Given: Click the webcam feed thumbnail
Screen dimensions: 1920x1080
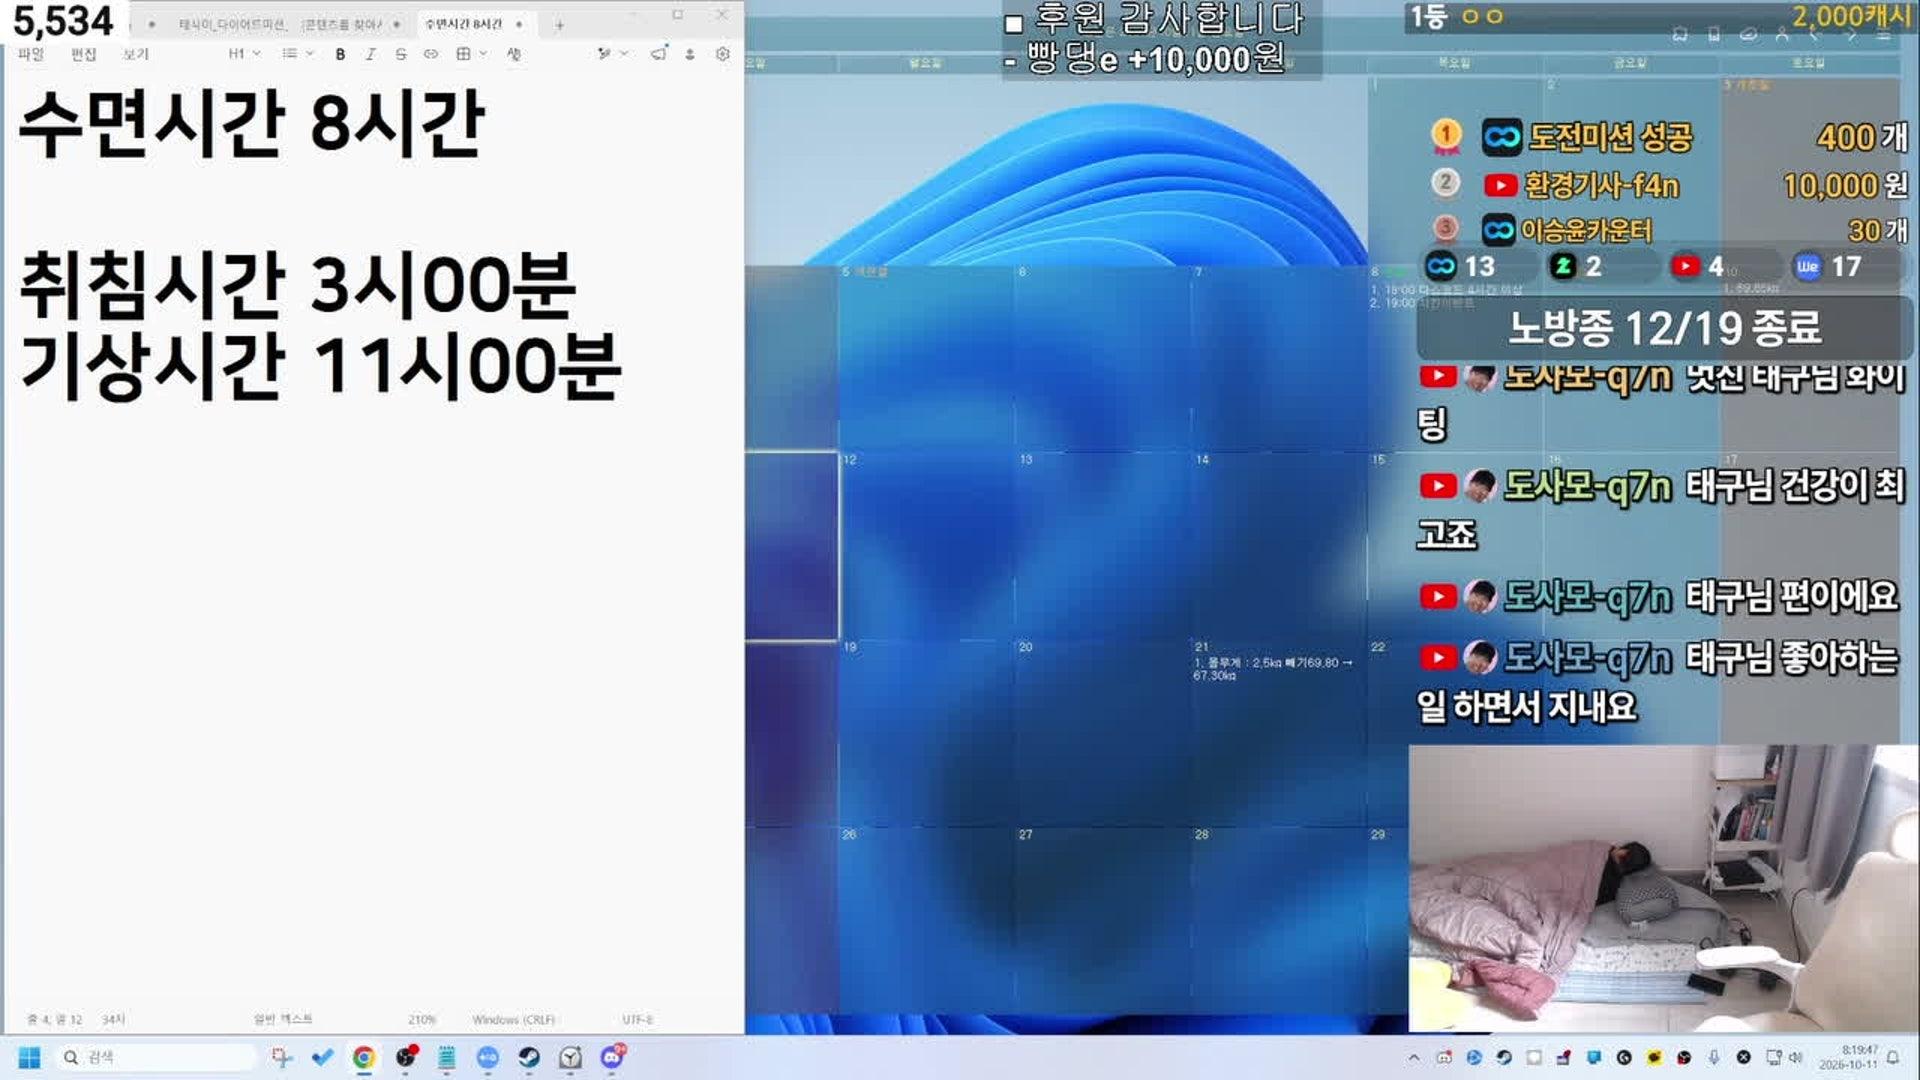Looking at the screenshot, I should coord(1663,888).
